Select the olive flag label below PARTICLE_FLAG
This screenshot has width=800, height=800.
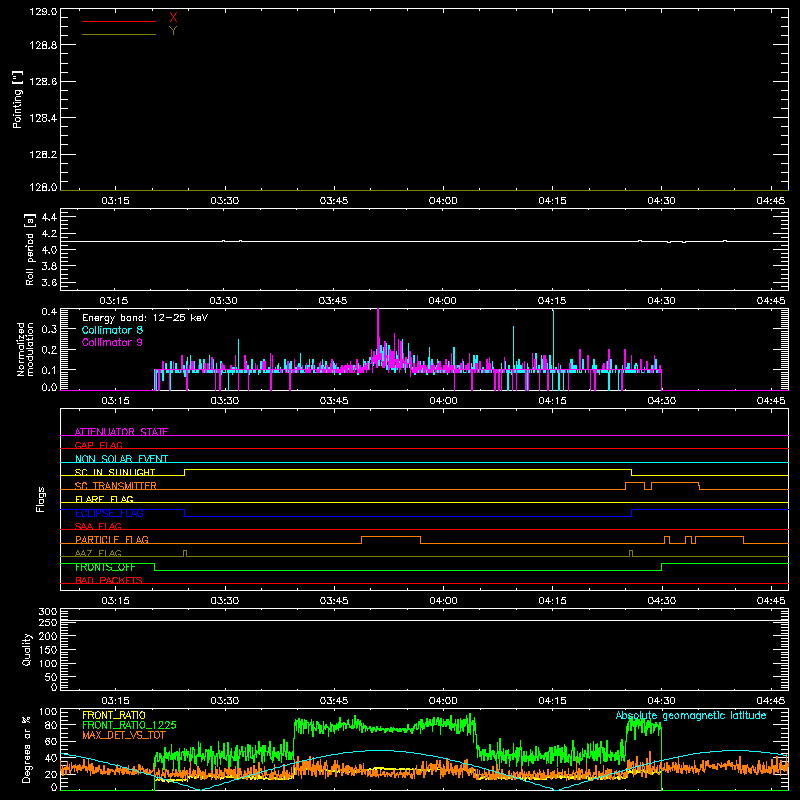[x=98, y=553]
